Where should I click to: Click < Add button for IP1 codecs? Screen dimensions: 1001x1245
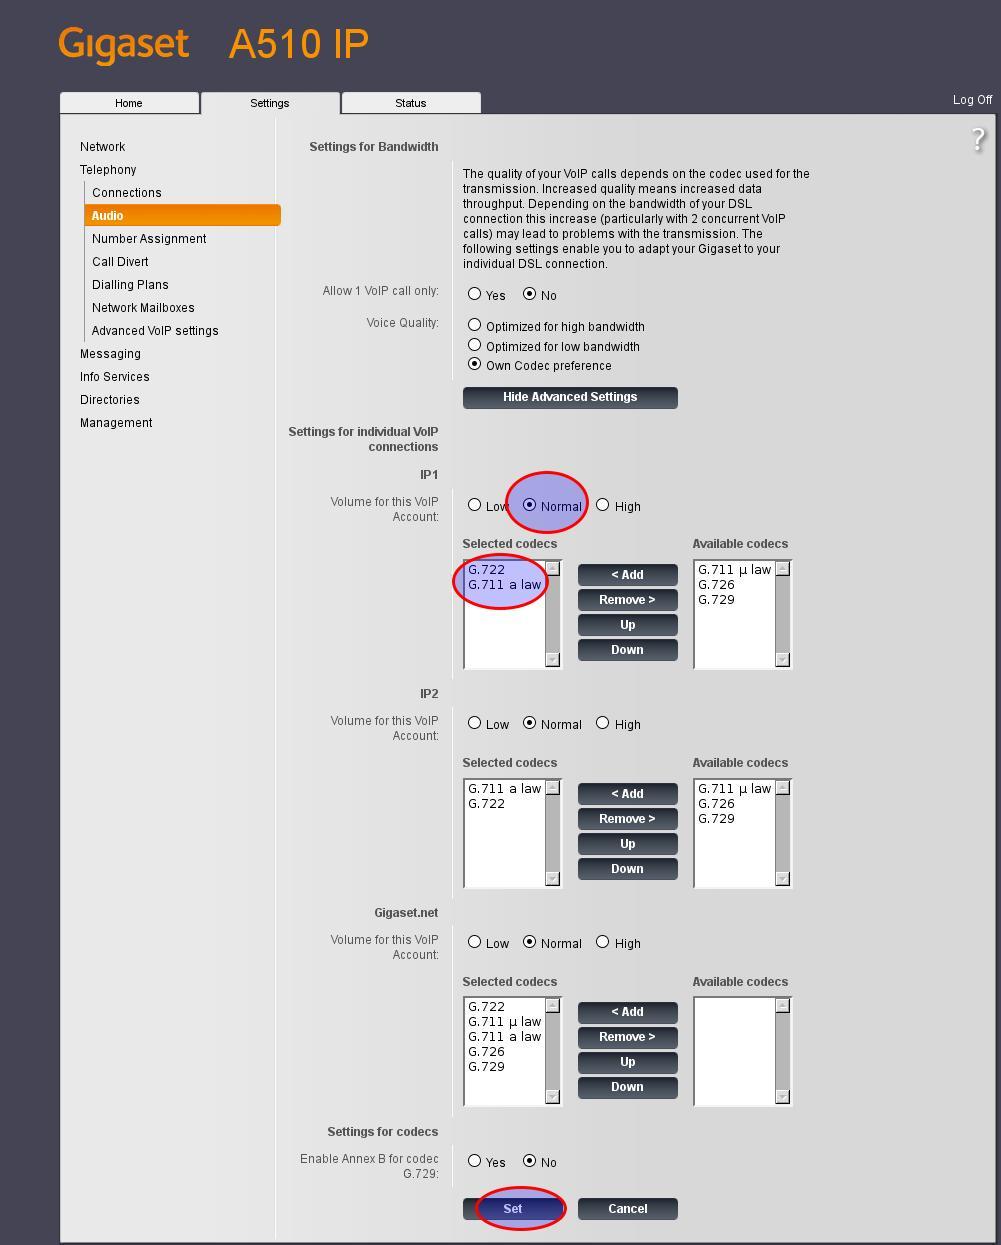point(627,575)
